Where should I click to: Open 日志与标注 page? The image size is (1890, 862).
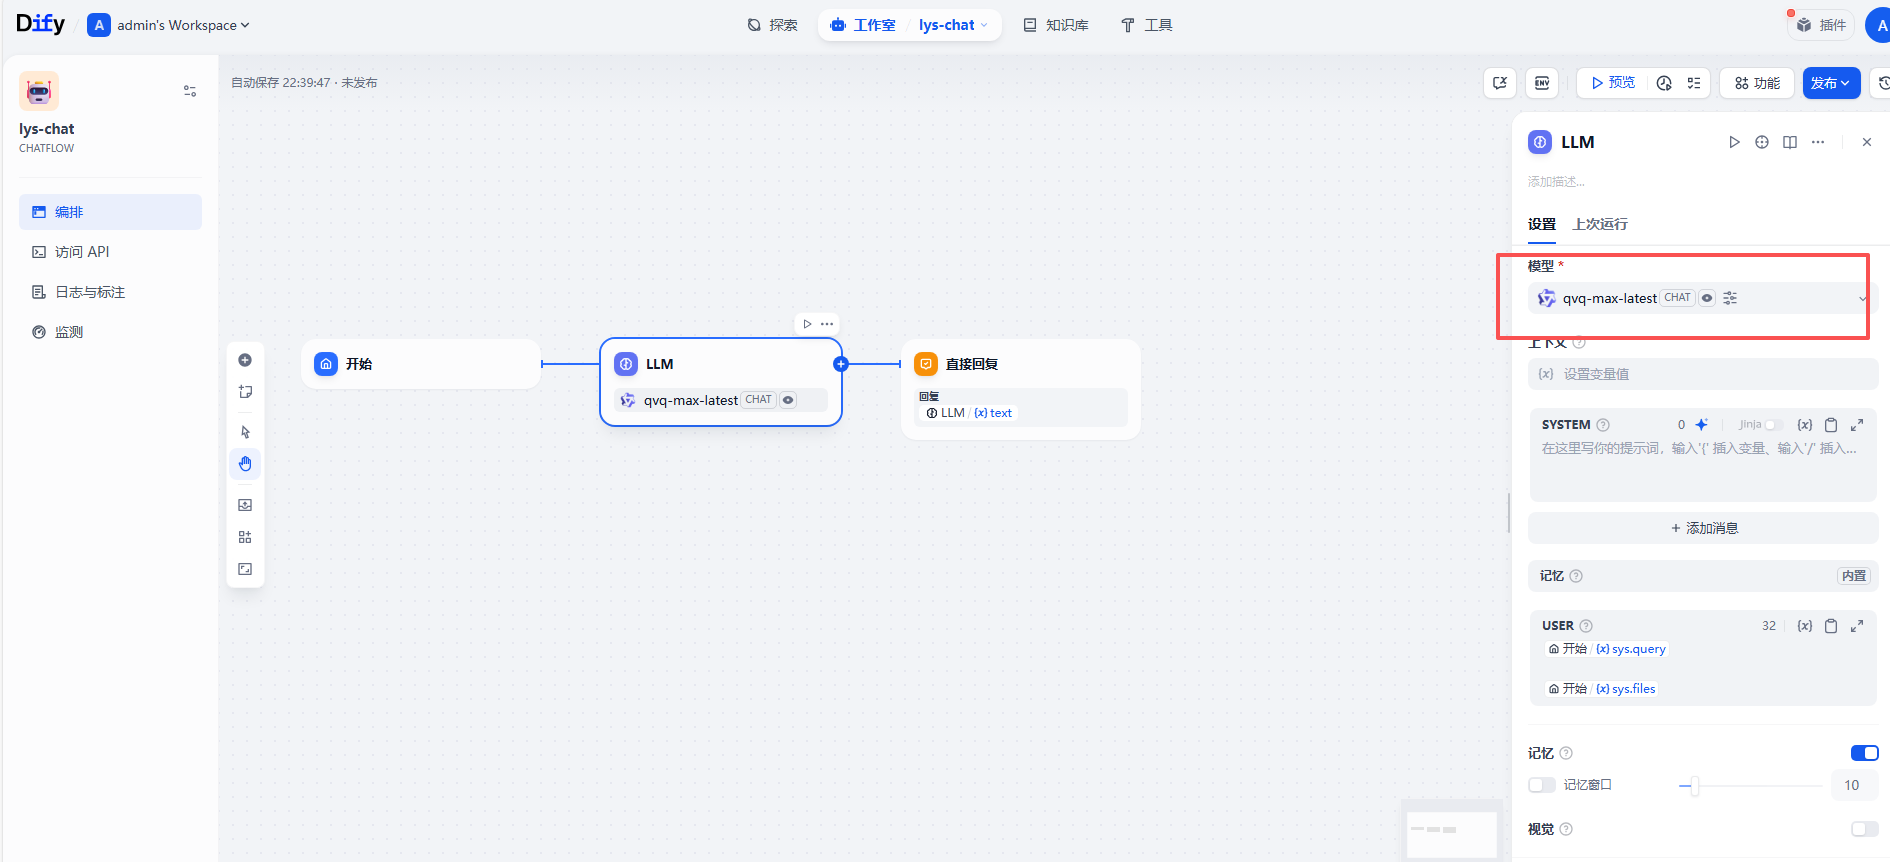(110, 292)
